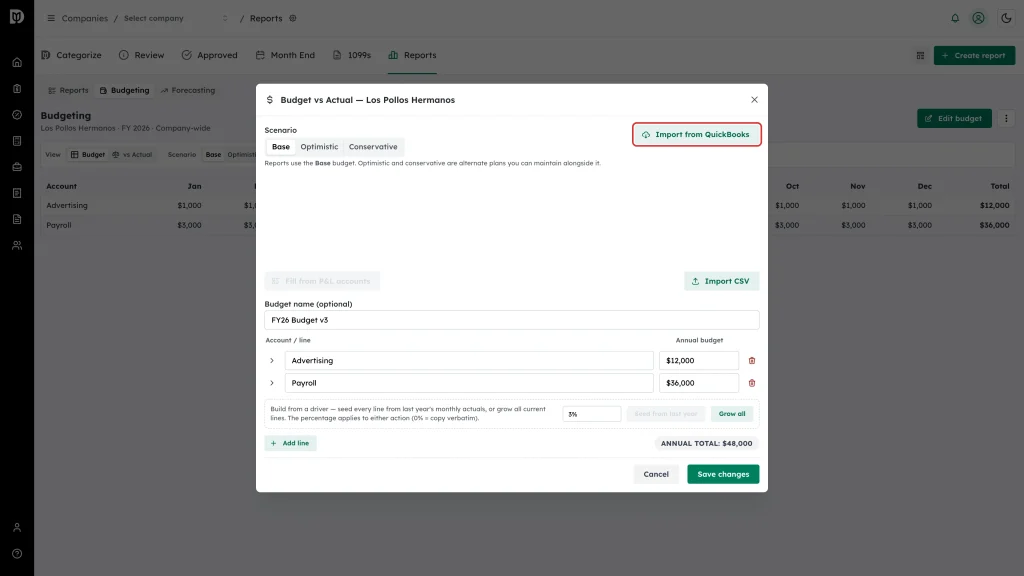This screenshot has height=576, width=1024.
Task: Click the settings gear next to Reports breadcrumb
Action: (293, 18)
